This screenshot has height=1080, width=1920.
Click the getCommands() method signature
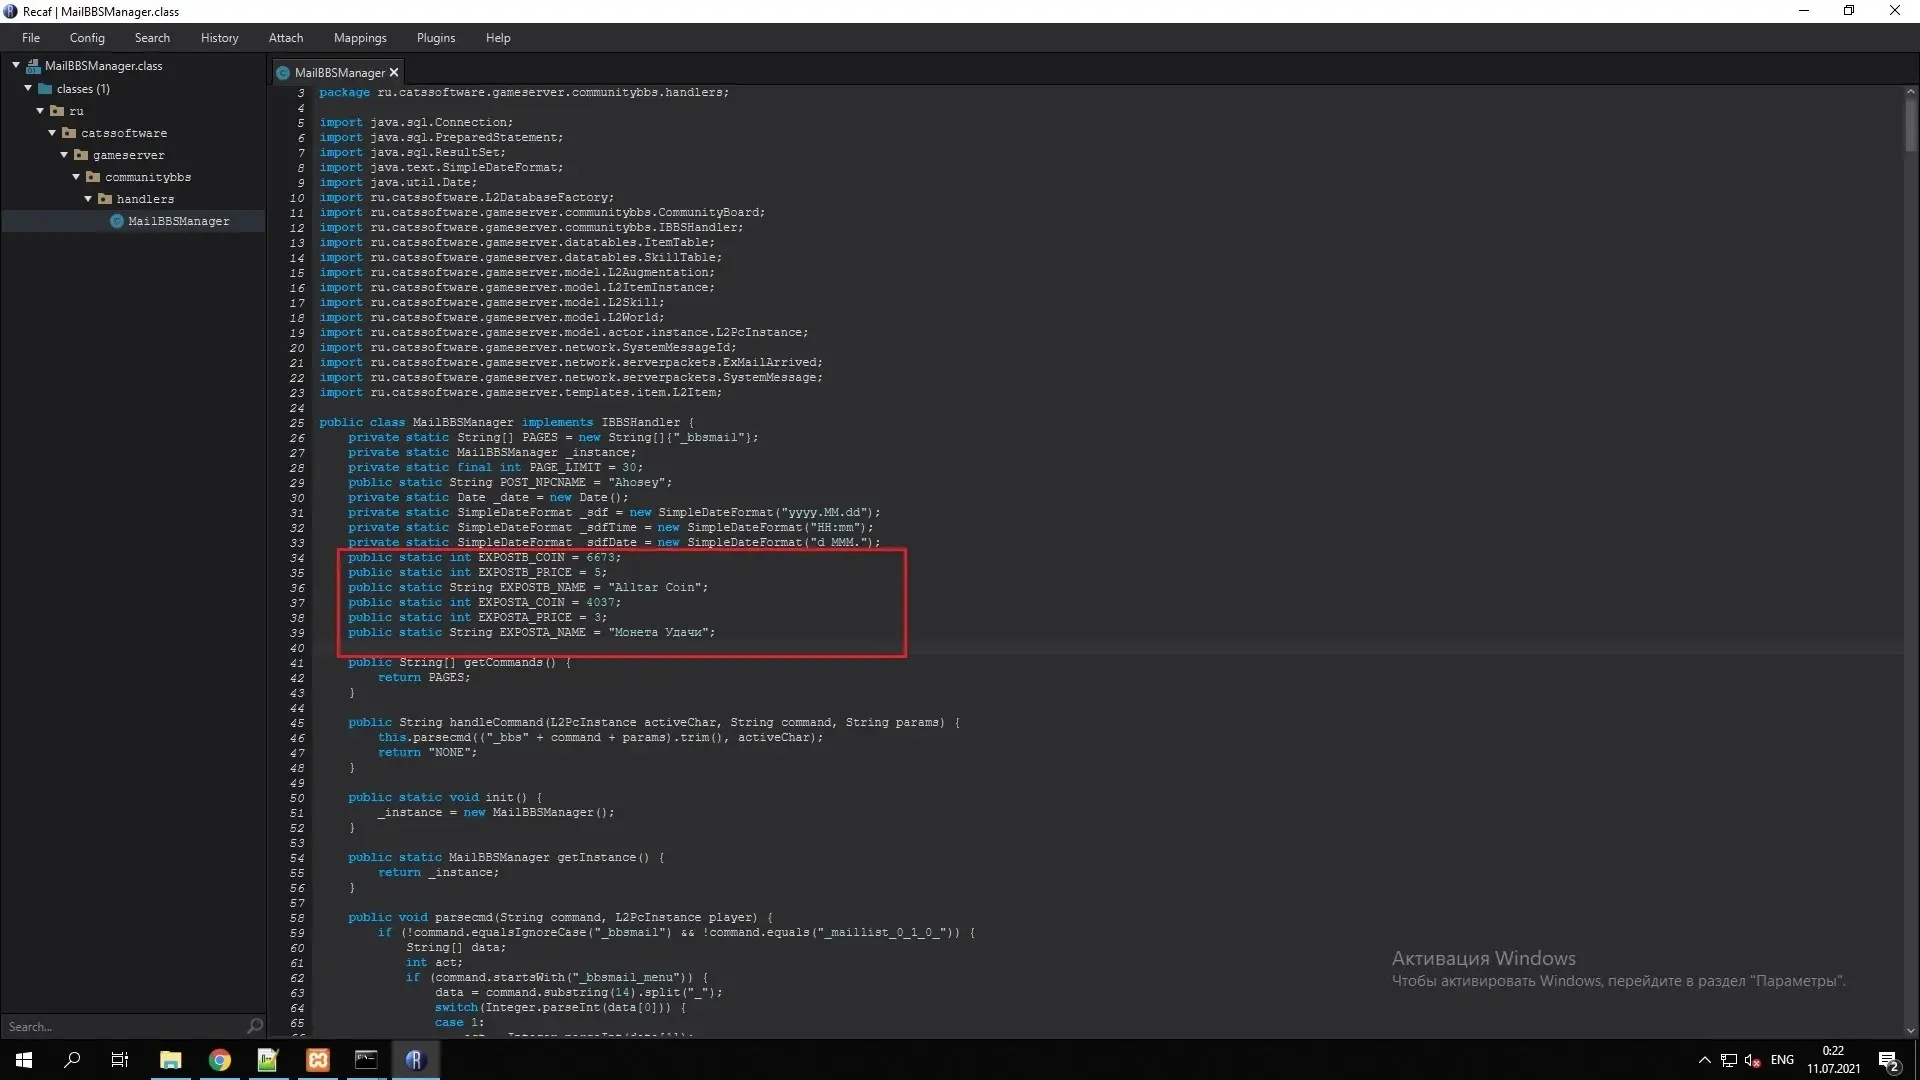click(x=460, y=663)
